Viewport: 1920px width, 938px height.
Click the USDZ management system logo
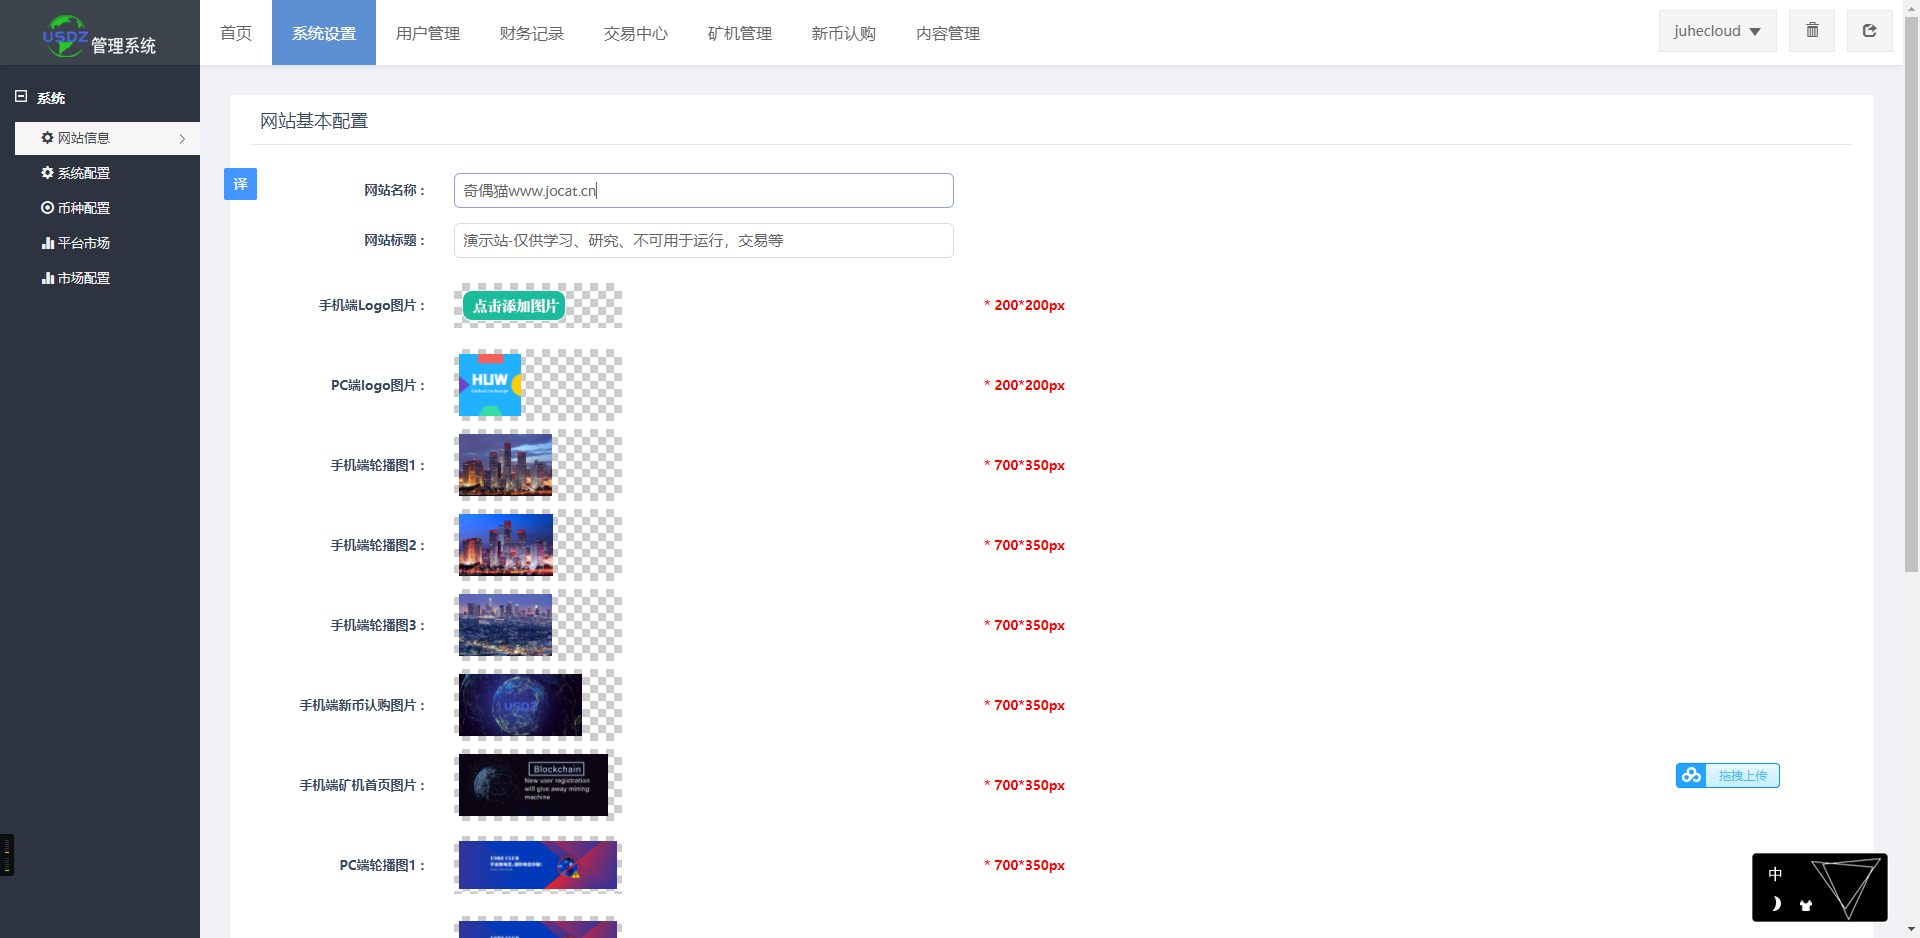pos(99,36)
